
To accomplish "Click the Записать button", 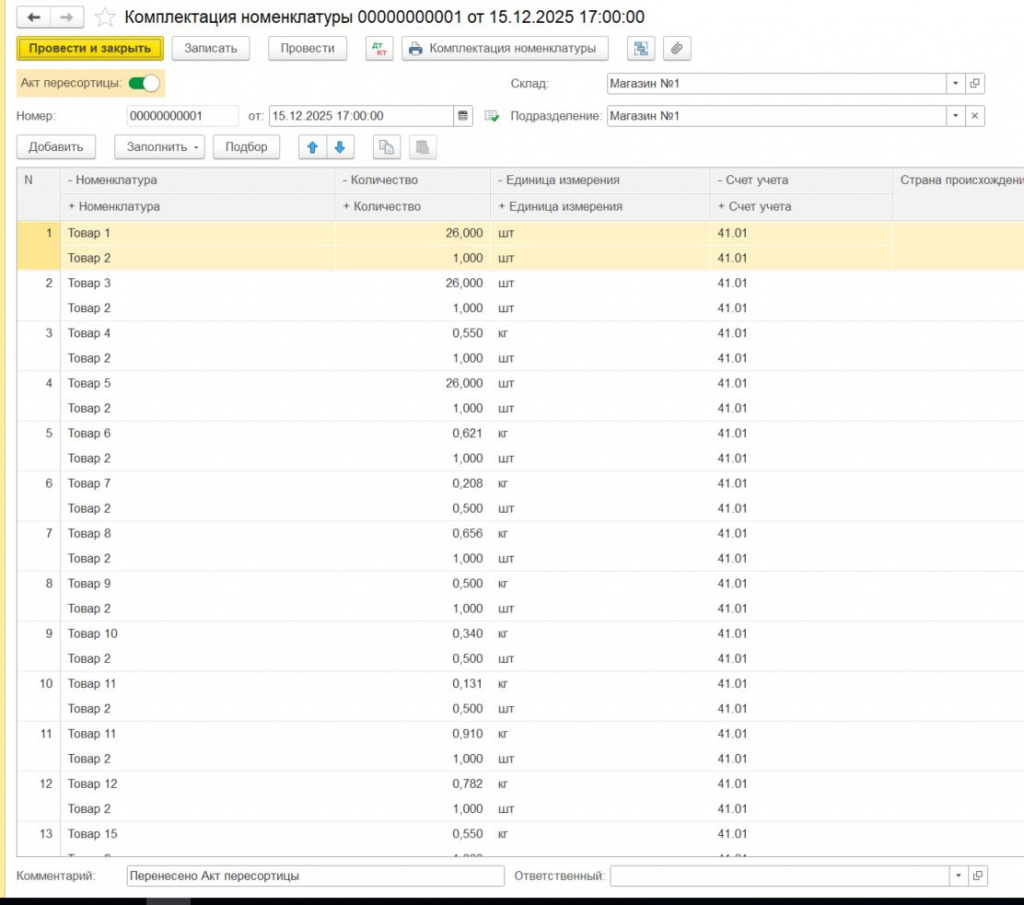I will (210, 48).
